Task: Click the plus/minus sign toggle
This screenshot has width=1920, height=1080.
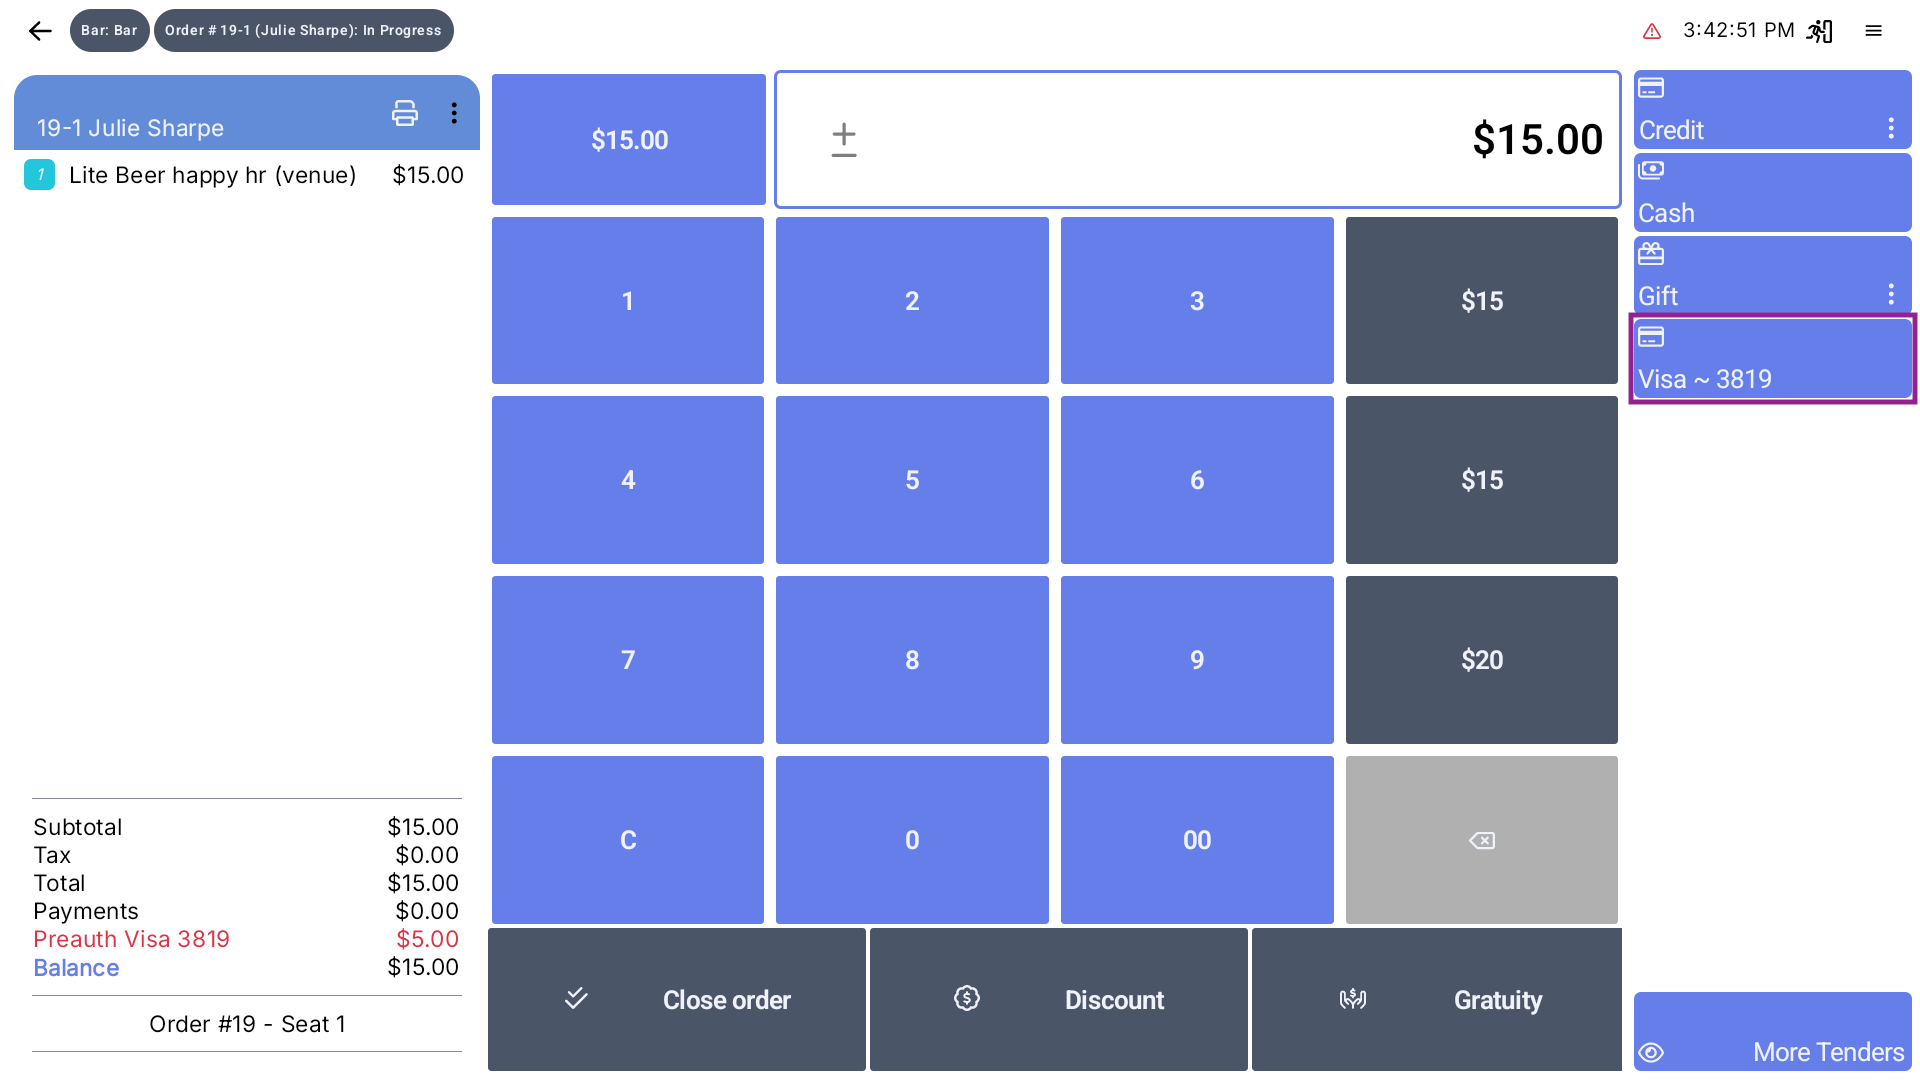Action: [843, 140]
